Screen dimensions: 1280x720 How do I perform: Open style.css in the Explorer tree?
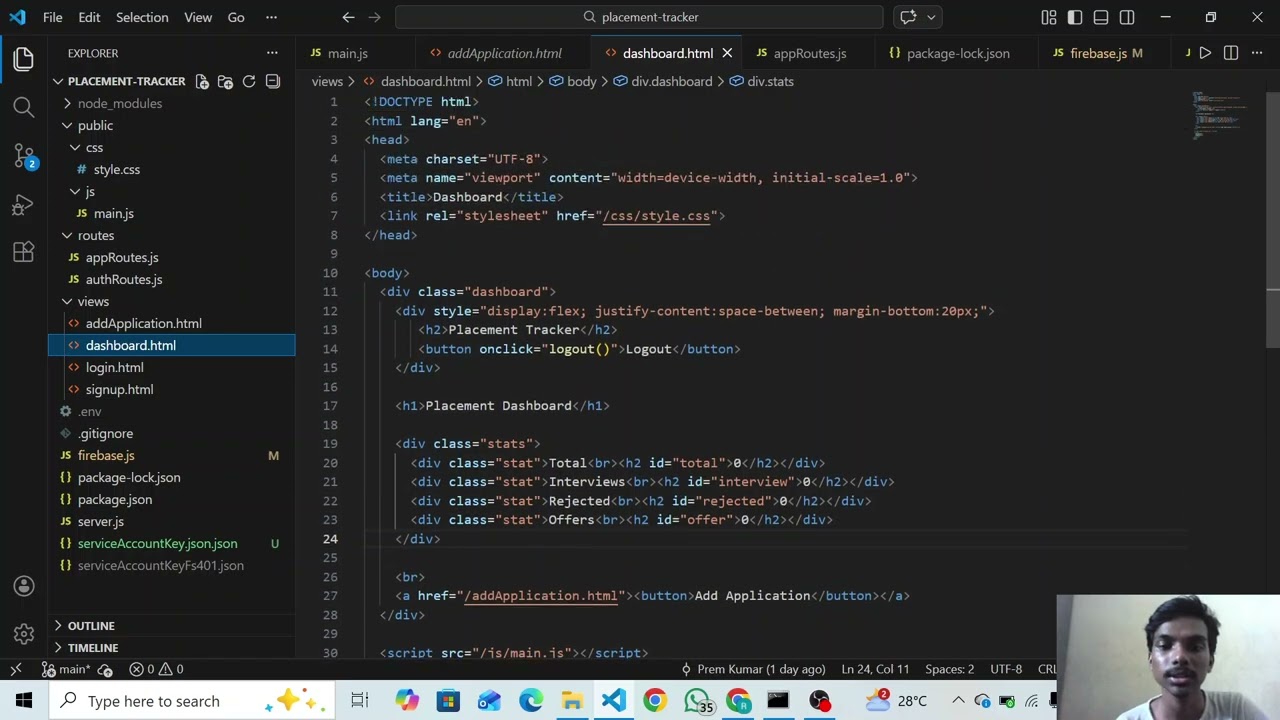click(x=117, y=169)
